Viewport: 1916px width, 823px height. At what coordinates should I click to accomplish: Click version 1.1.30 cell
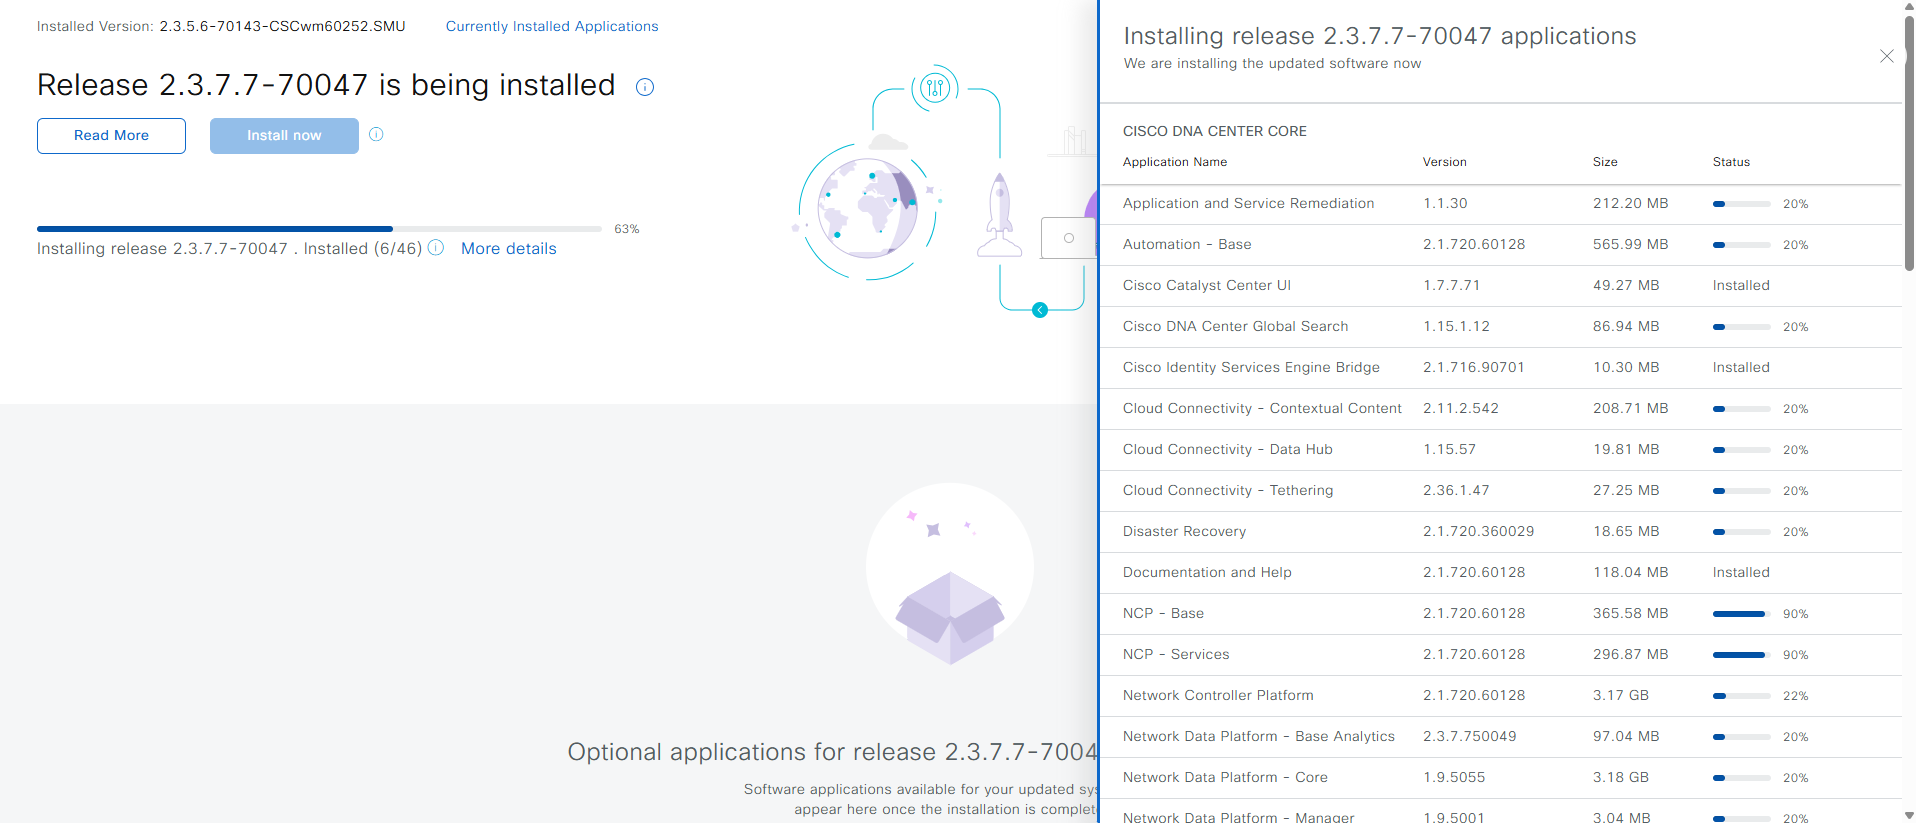(x=1445, y=203)
